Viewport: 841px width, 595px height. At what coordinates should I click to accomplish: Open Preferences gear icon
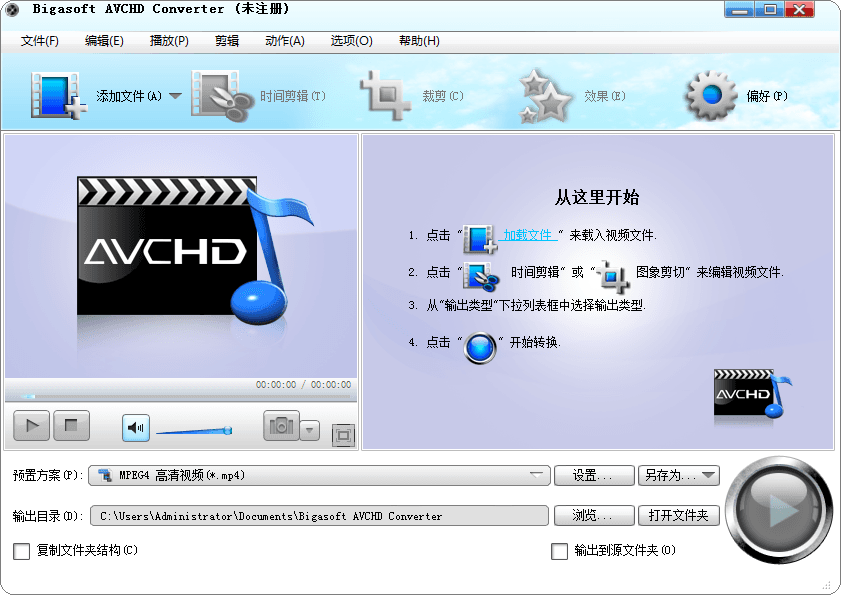click(711, 97)
